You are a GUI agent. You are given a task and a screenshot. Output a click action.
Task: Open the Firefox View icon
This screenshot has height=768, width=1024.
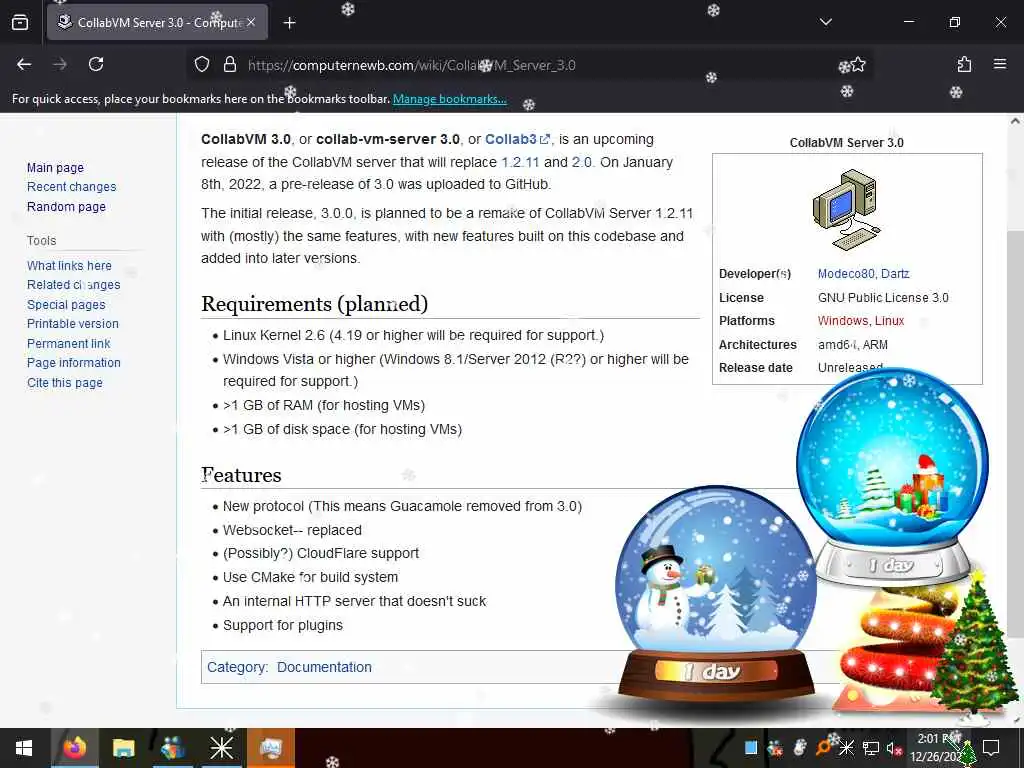click(20, 22)
